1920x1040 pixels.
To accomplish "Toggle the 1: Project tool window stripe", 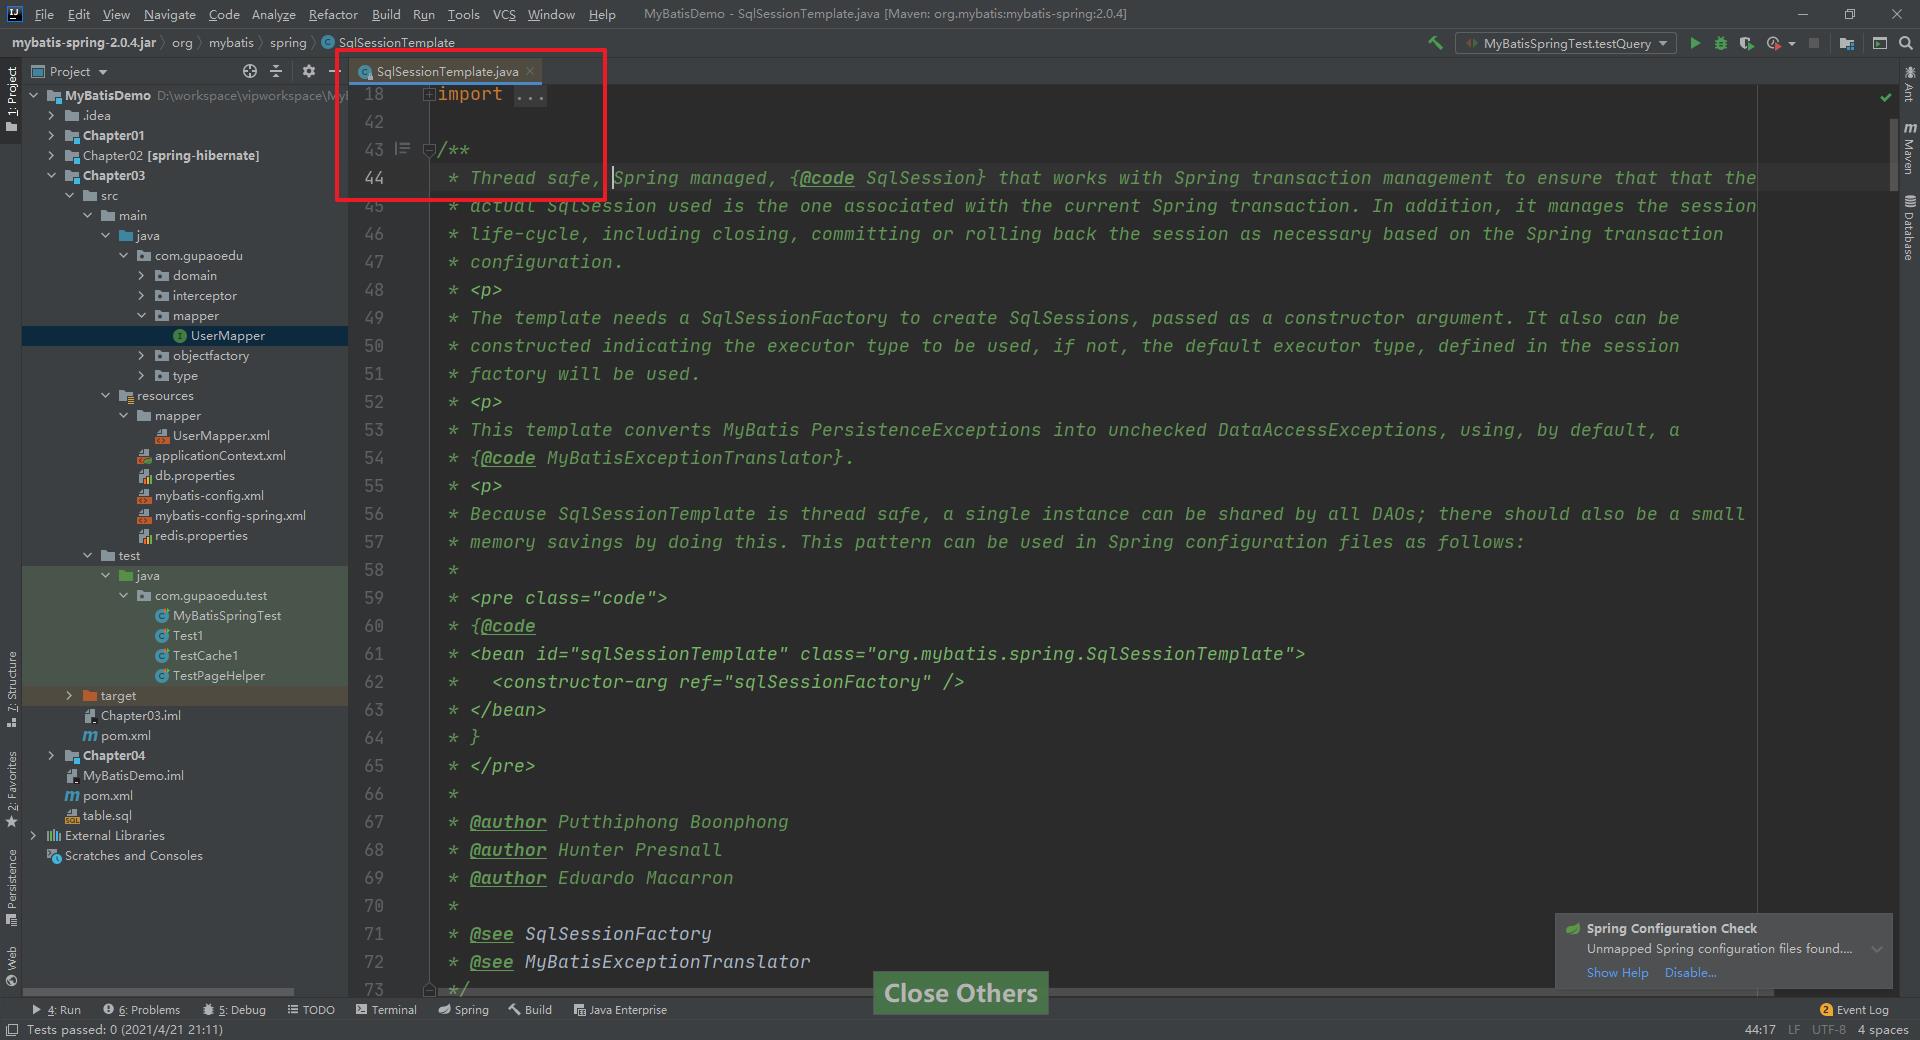I will (11, 99).
